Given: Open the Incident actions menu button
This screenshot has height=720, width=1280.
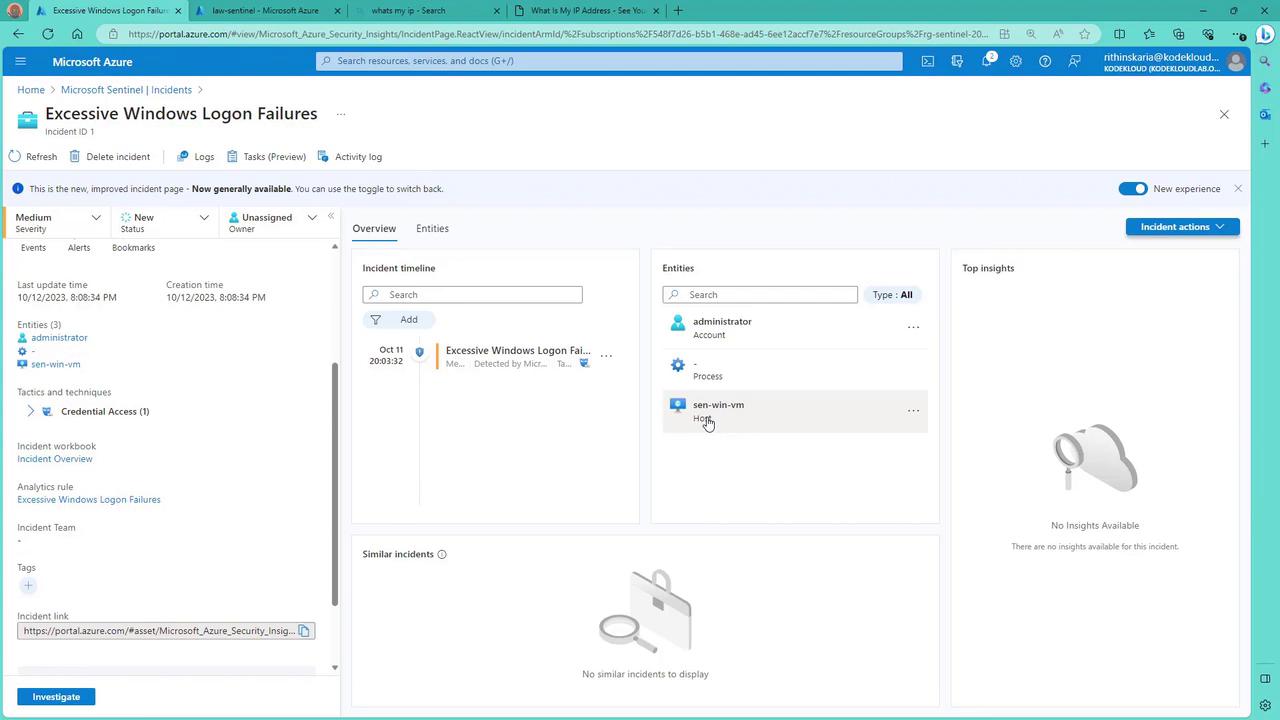Looking at the screenshot, I should pyautogui.click(x=1182, y=227).
